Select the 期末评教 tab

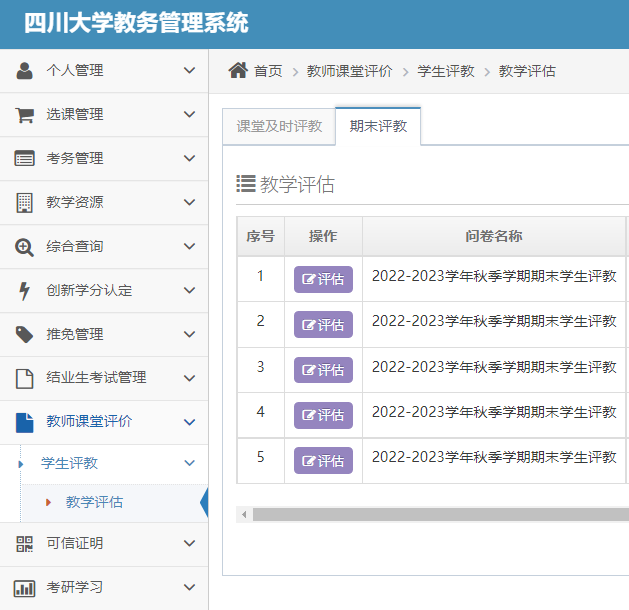[x=378, y=126]
